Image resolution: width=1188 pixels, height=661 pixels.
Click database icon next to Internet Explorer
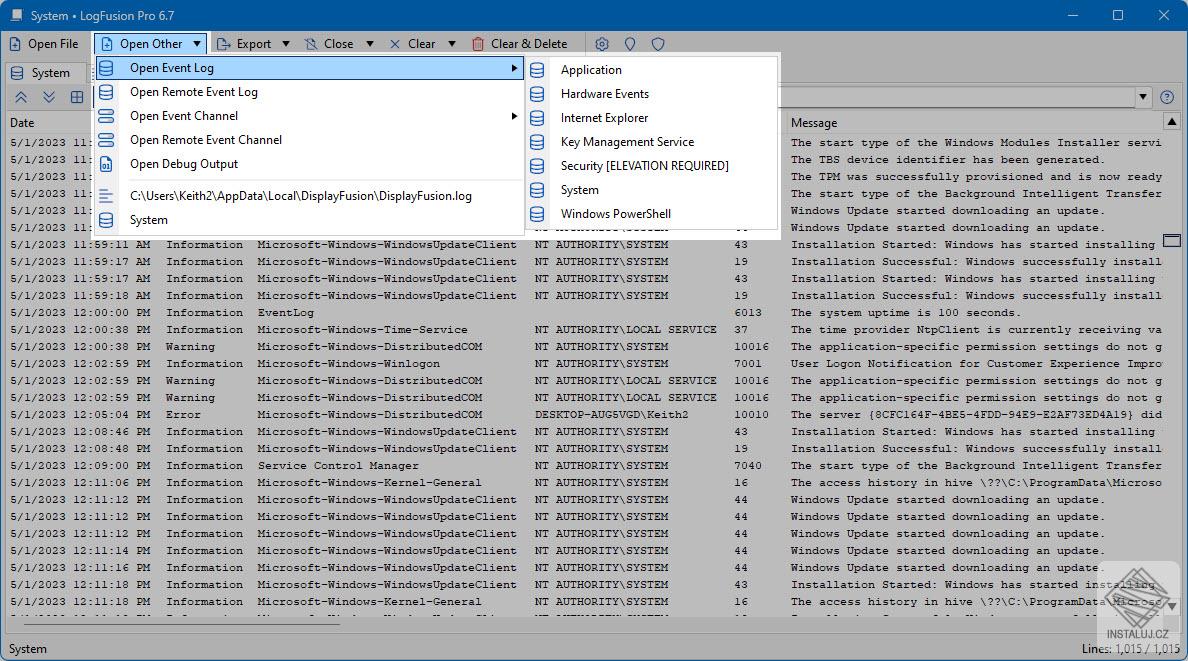[537, 118]
